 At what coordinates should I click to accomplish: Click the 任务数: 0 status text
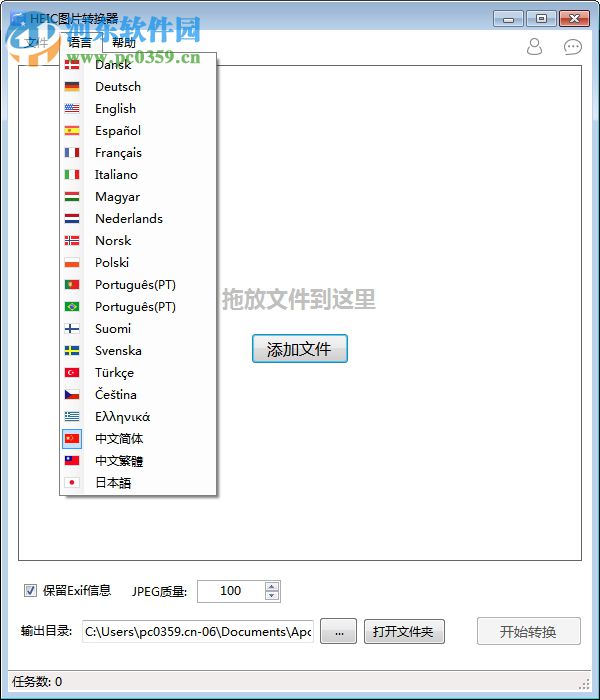(x=37, y=682)
